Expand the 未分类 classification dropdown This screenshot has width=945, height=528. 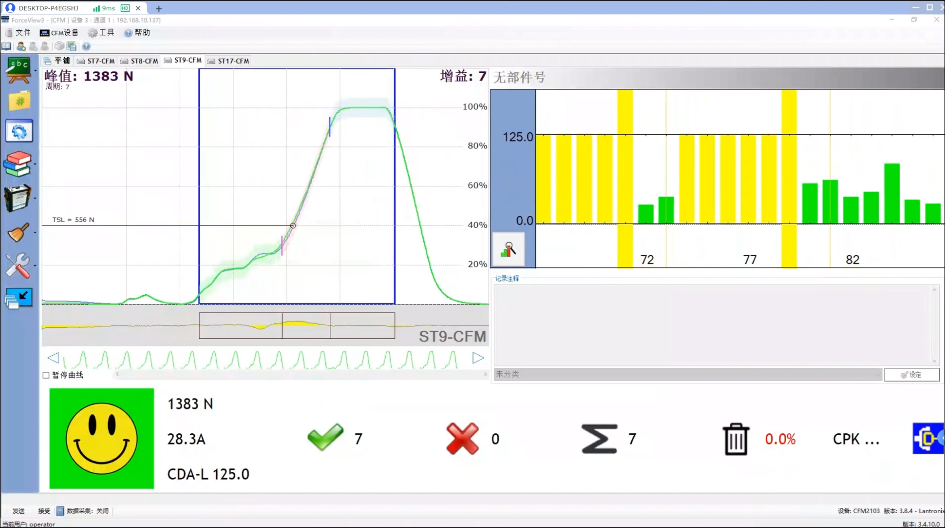(687, 374)
